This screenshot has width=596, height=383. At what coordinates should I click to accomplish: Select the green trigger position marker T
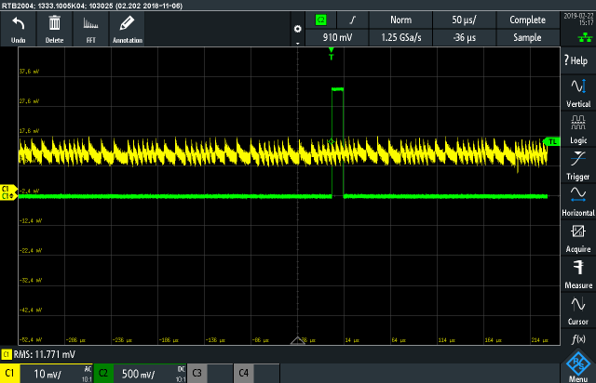tap(331, 54)
